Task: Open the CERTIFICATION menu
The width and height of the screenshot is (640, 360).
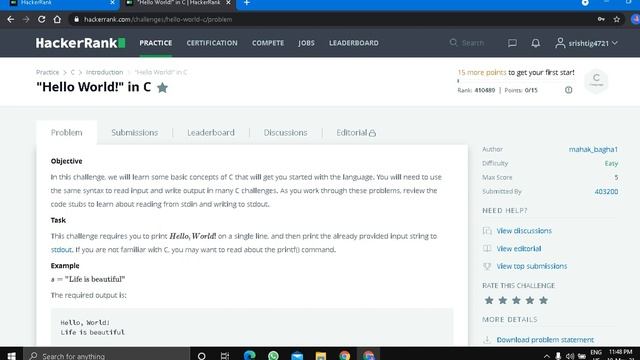Action: pos(212,43)
